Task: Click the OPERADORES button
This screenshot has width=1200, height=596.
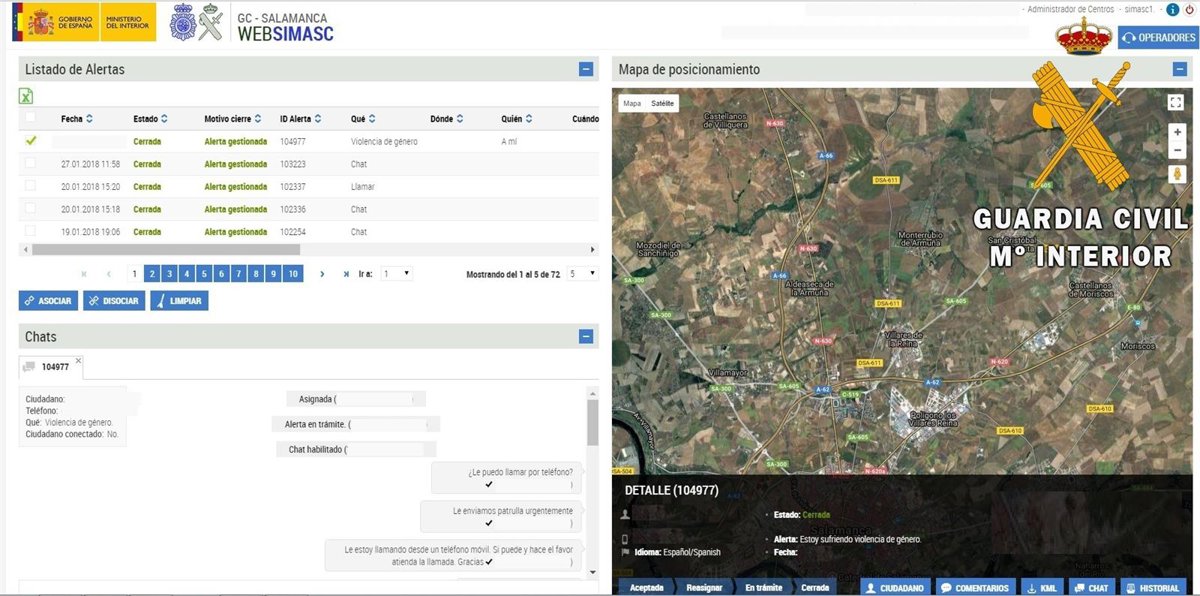Action: click(x=1157, y=38)
